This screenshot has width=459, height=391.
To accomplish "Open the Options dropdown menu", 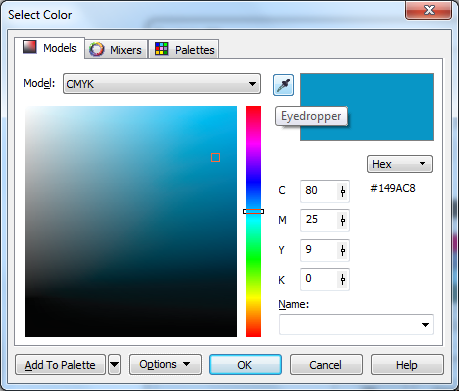I will click(x=165, y=365).
